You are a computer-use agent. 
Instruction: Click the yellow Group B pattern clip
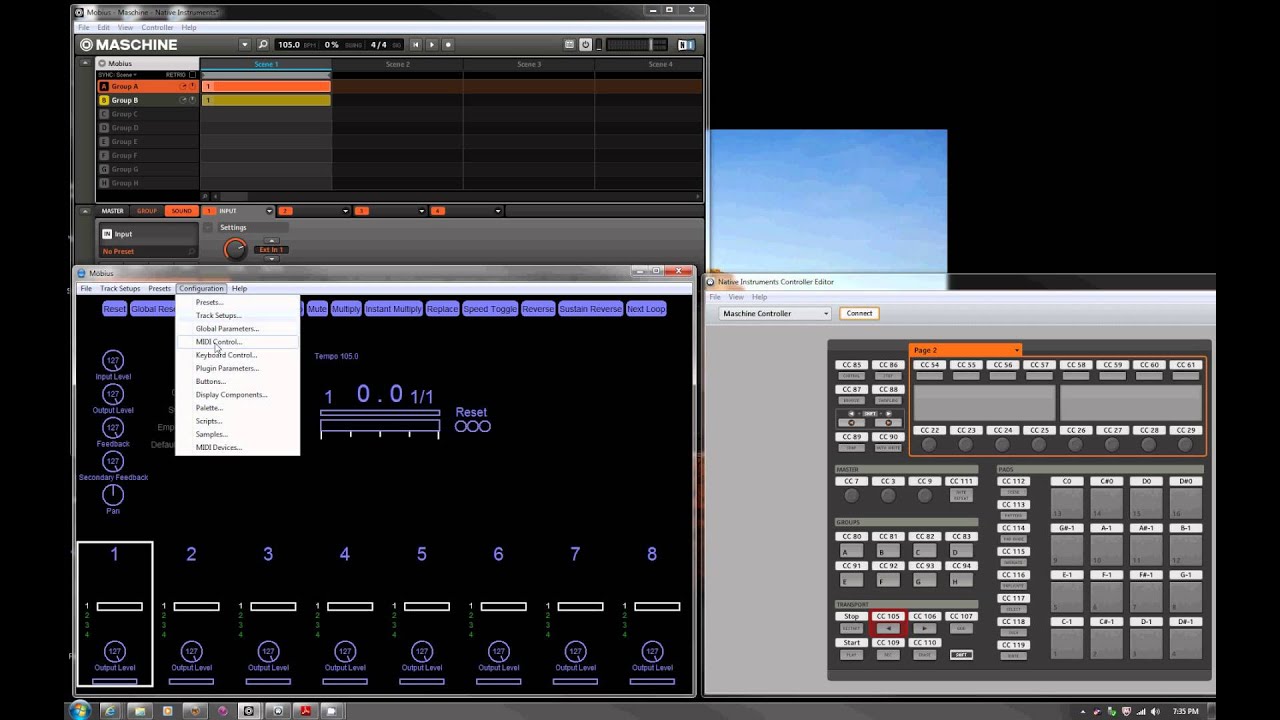click(x=266, y=100)
